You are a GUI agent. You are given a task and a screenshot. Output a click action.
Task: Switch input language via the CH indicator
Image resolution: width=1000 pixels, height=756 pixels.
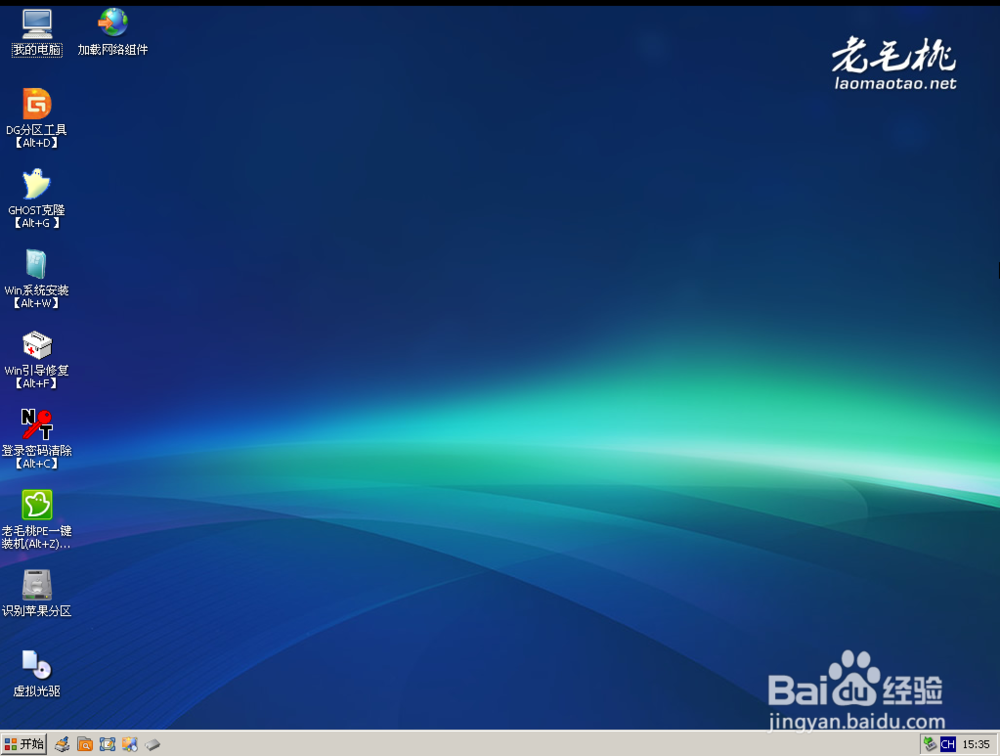coord(947,744)
